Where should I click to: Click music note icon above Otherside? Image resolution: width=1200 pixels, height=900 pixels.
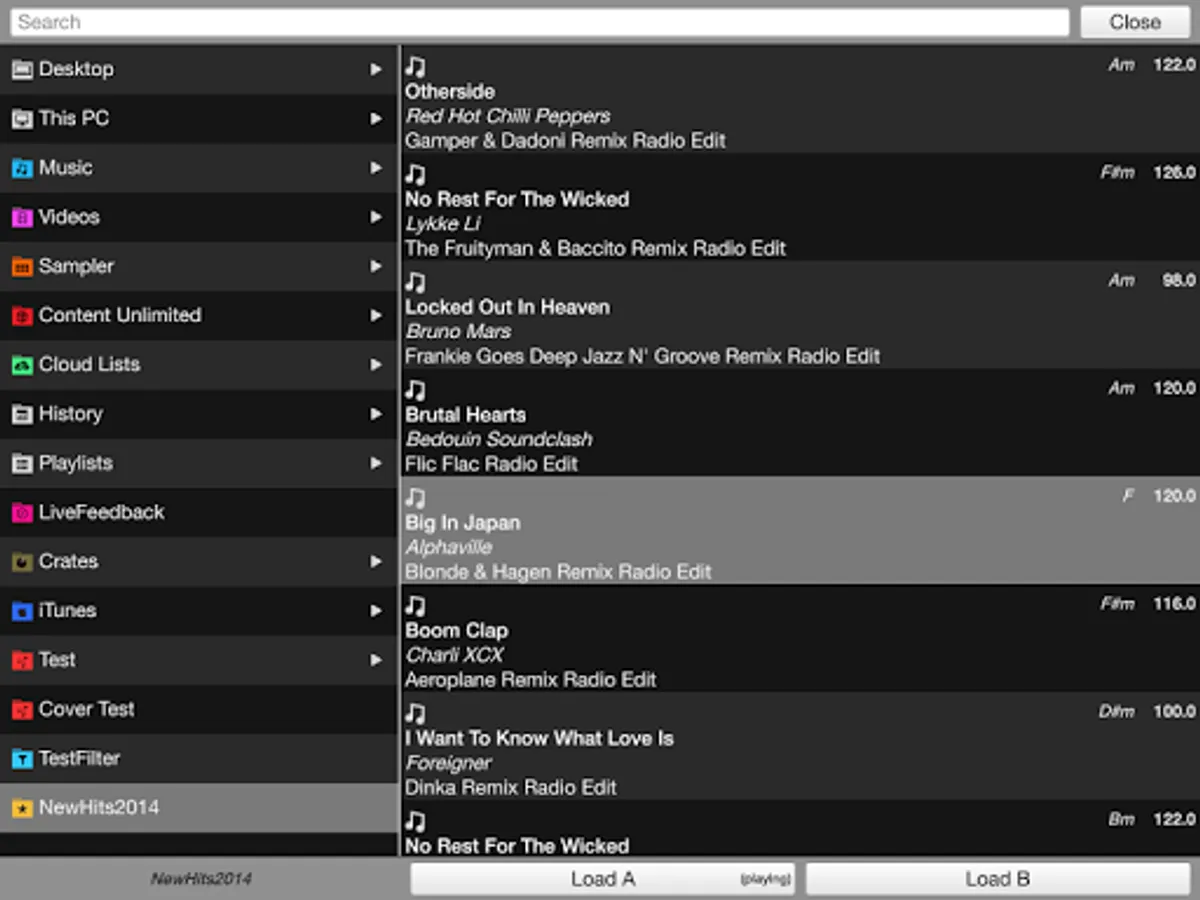click(415, 66)
